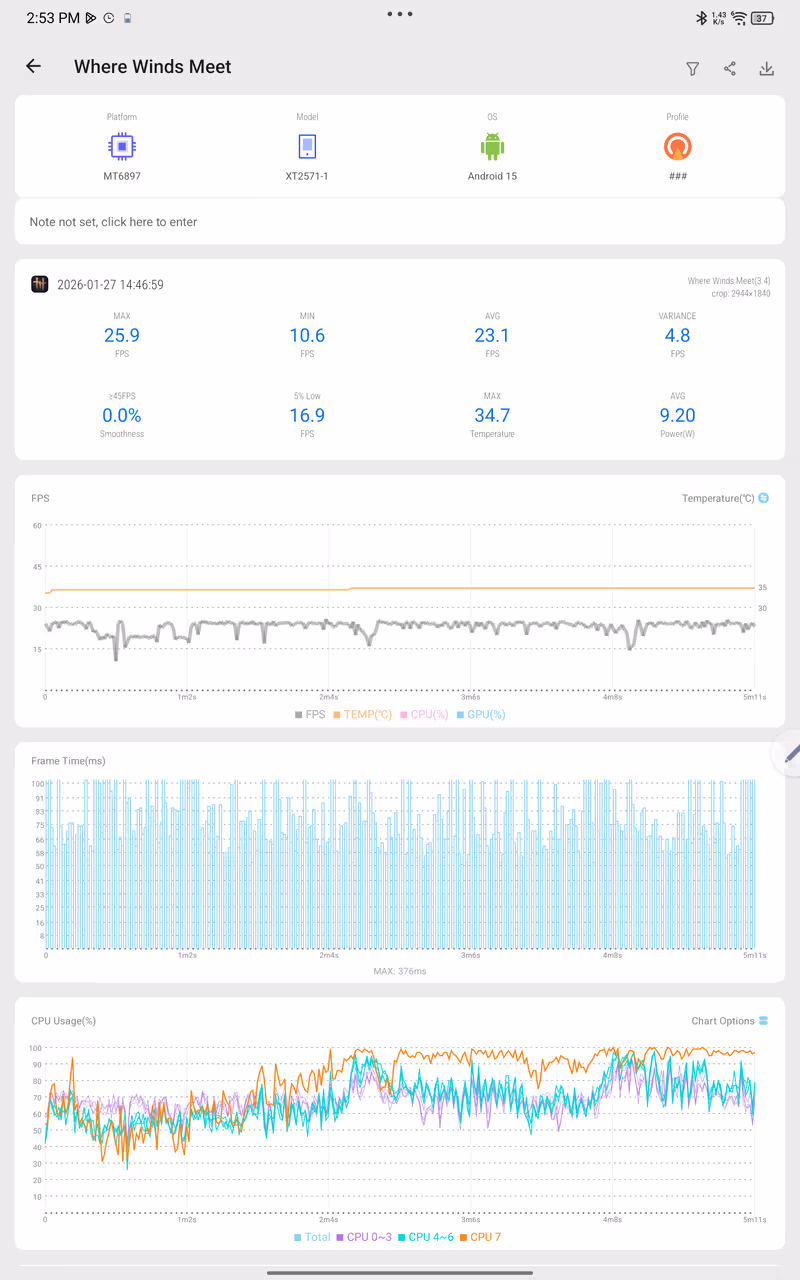Toggle FPS series in chart legend

coord(310,715)
